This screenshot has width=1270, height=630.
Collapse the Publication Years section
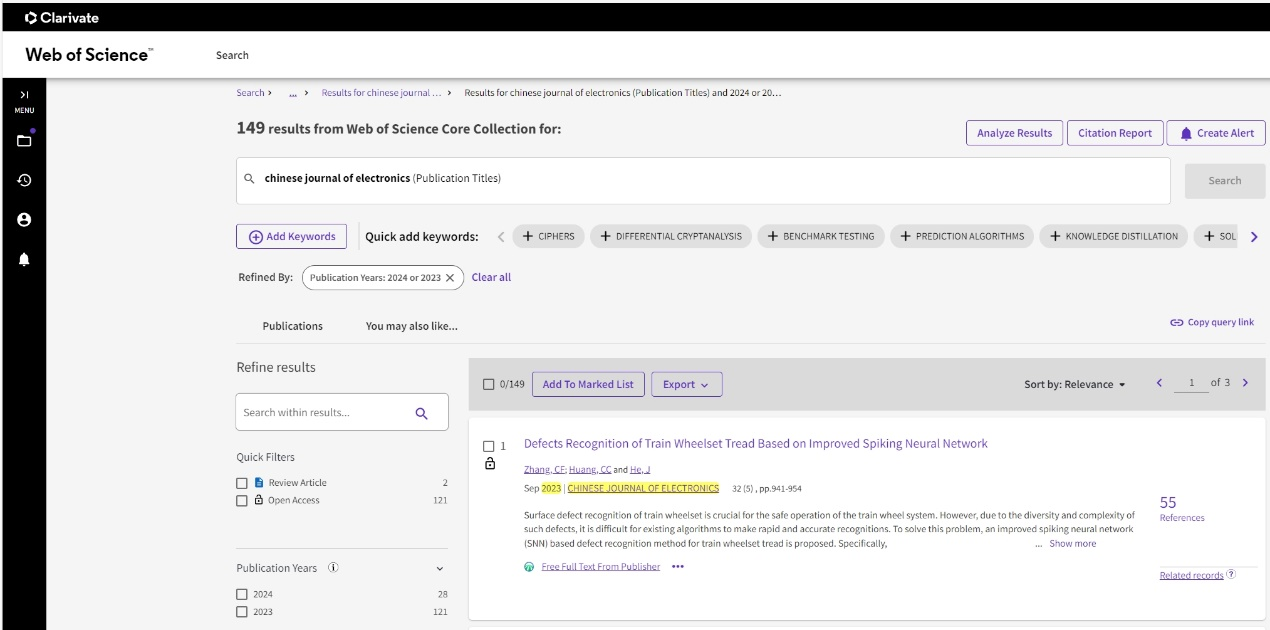click(440, 569)
